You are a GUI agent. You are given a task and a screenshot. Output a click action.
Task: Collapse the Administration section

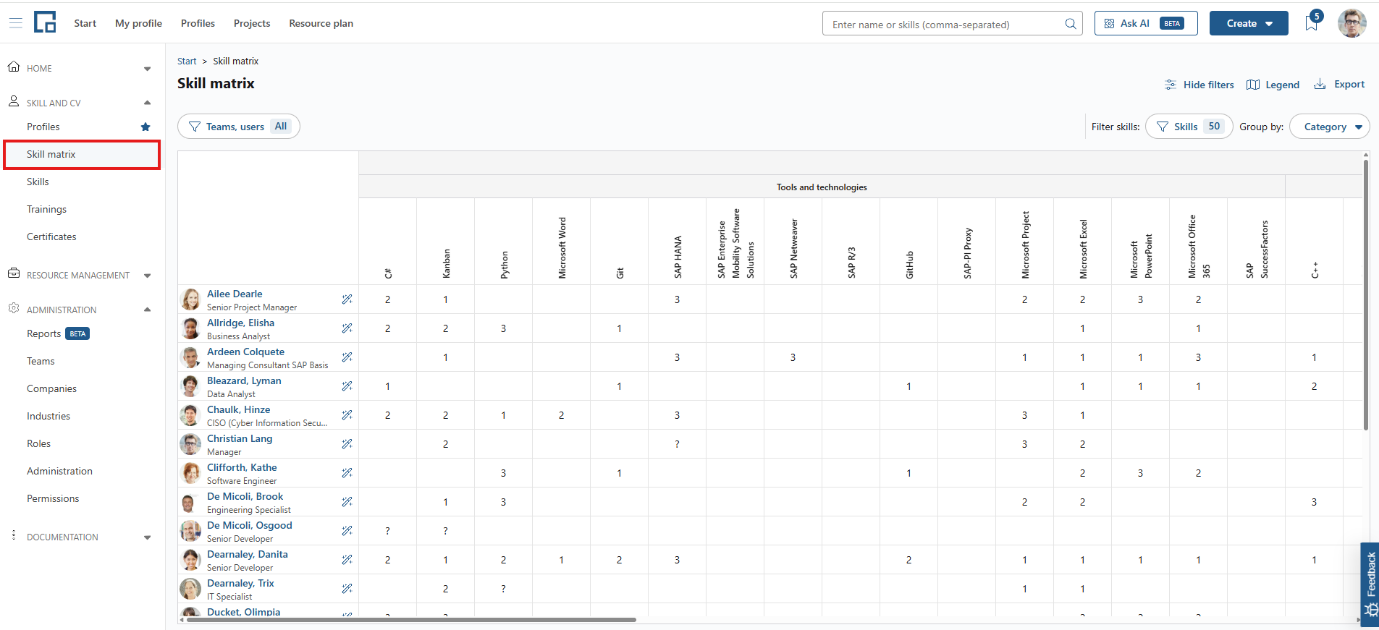click(147, 310)
